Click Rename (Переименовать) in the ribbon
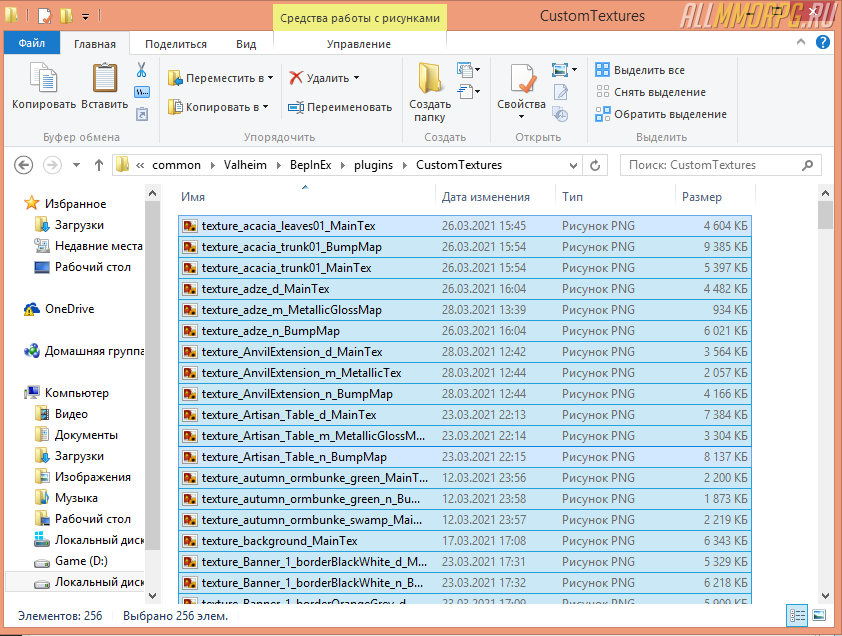The width and height of the screenshot is (842, 636). click(x=340, y=107)
